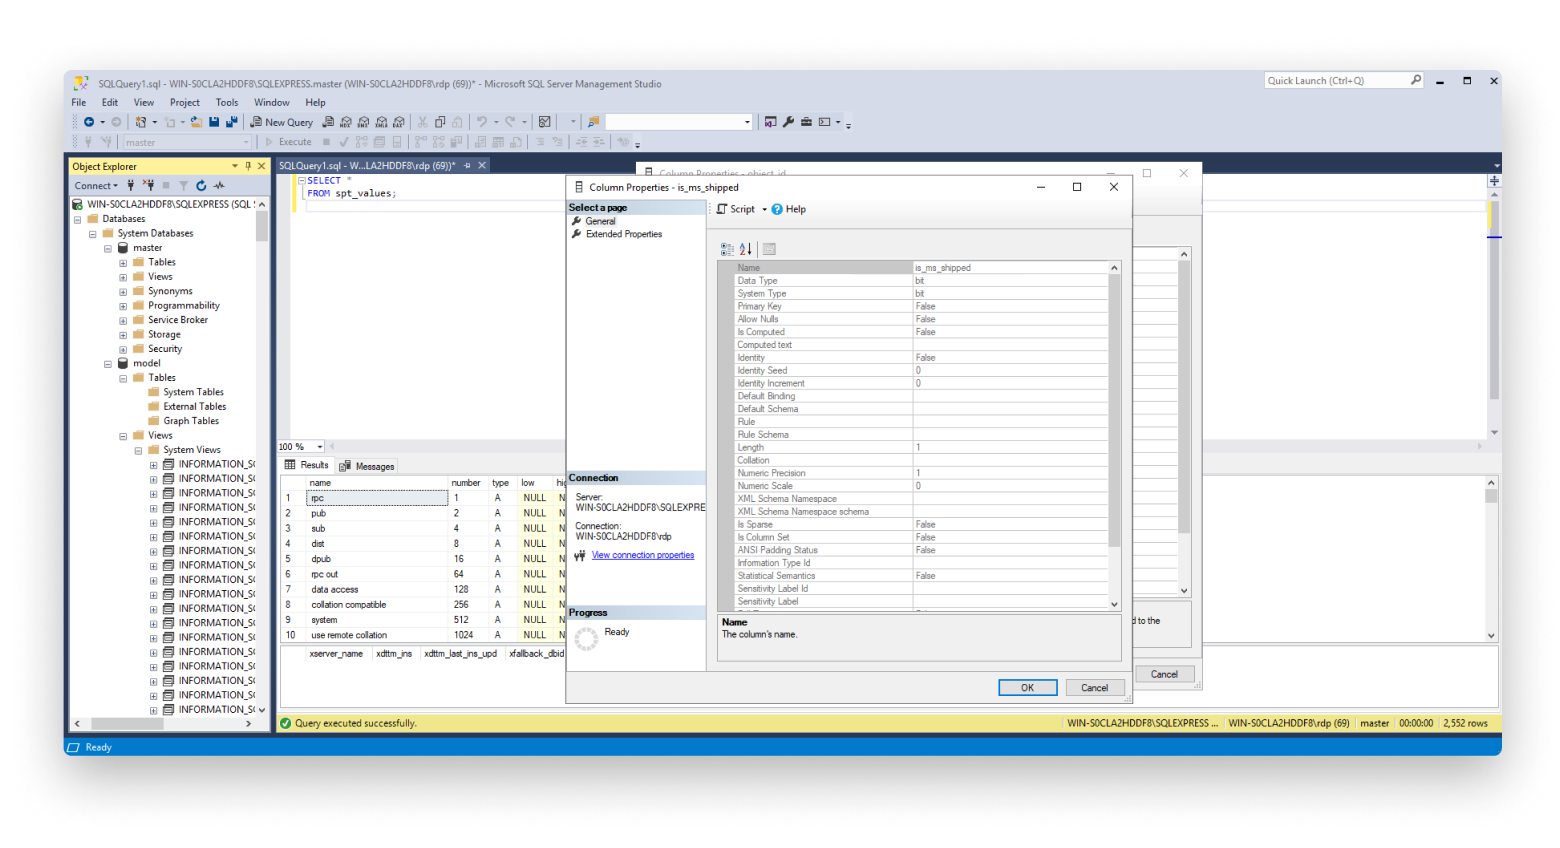Click the Help icon in Column Properties dialog
1560x848 pixels.
click(x=777, y=209)
